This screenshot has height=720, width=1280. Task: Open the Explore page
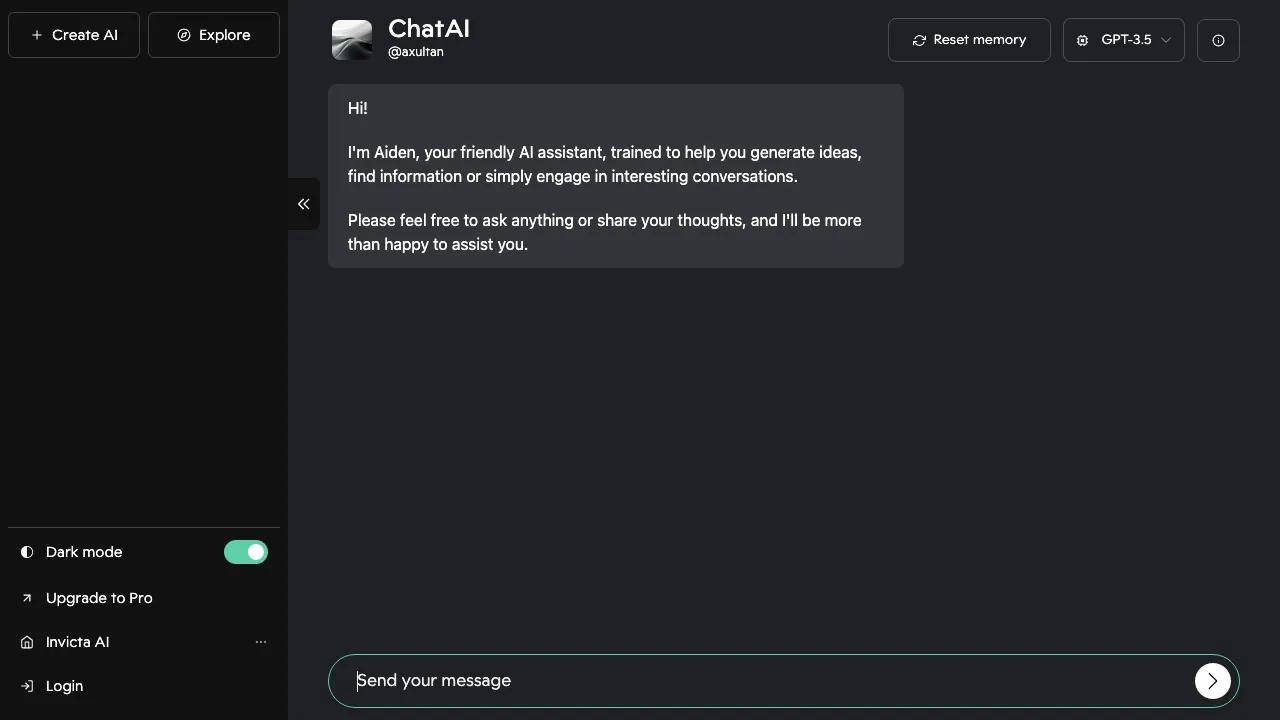tap(214, 35)
